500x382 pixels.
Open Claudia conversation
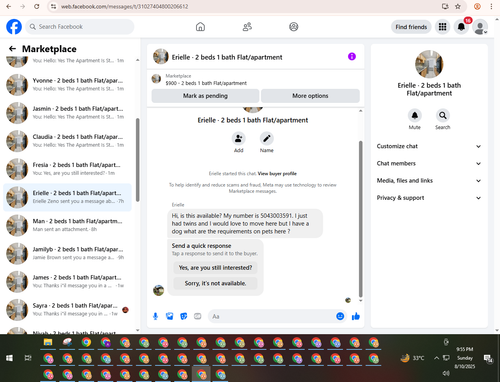pyautogui.click(x=67, y=141)
